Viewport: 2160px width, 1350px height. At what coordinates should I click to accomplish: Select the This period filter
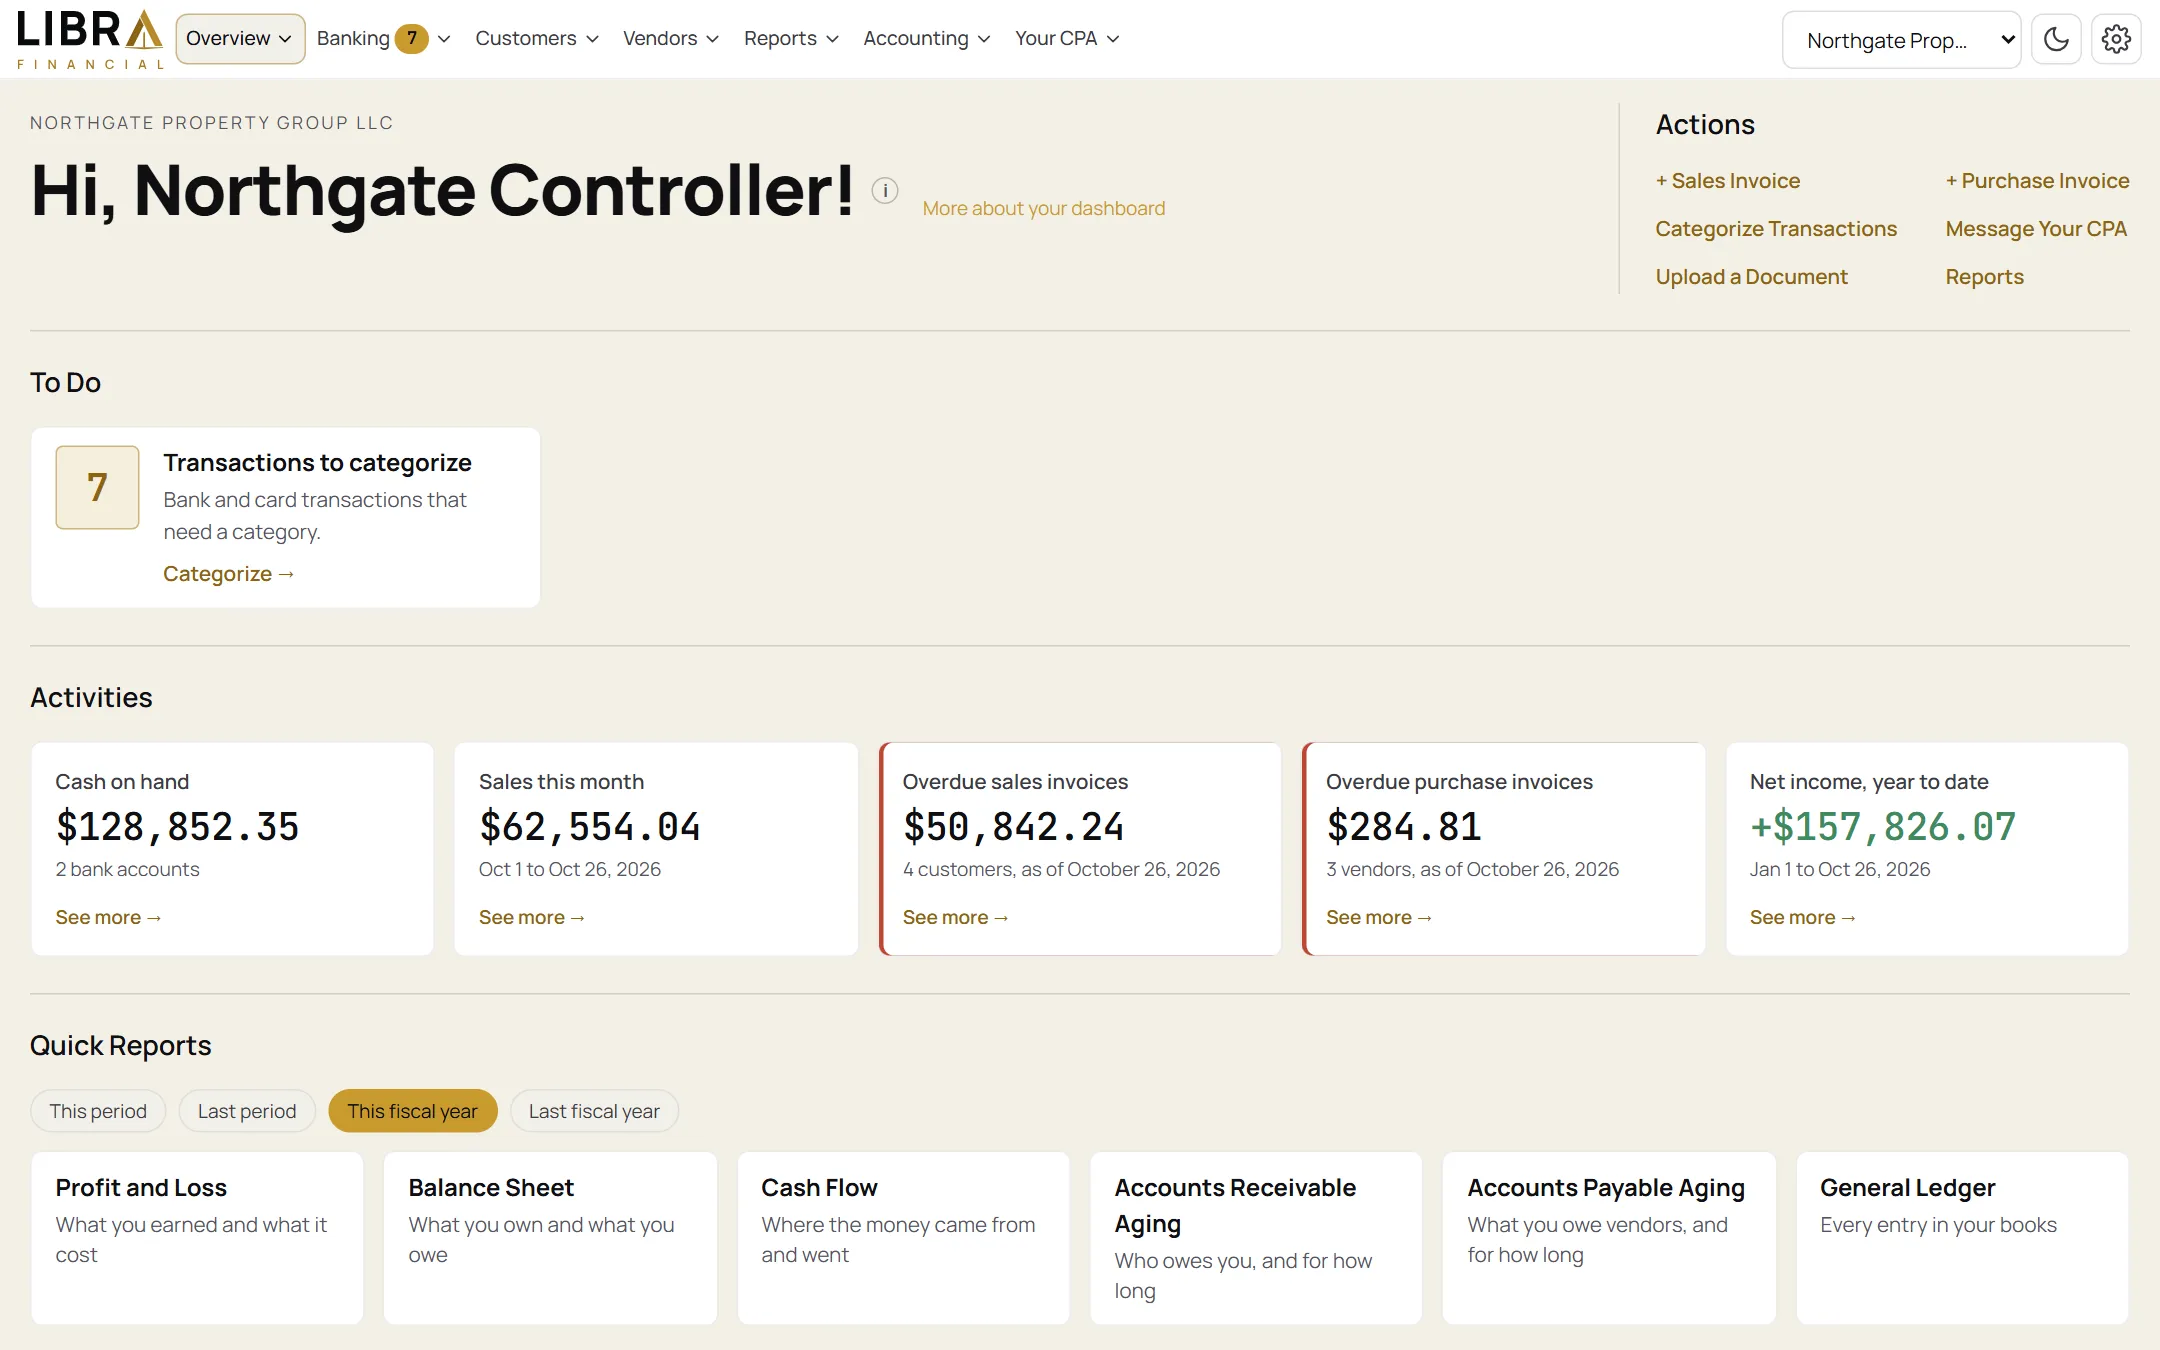pyautogui.click(x=98, y=1111)
